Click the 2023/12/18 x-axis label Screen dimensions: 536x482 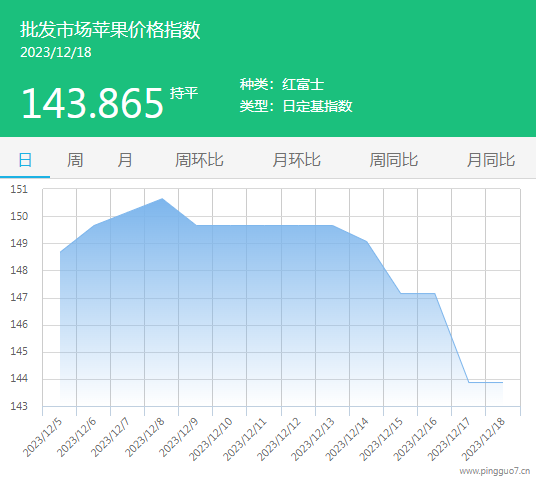click(x=483, y=439)
